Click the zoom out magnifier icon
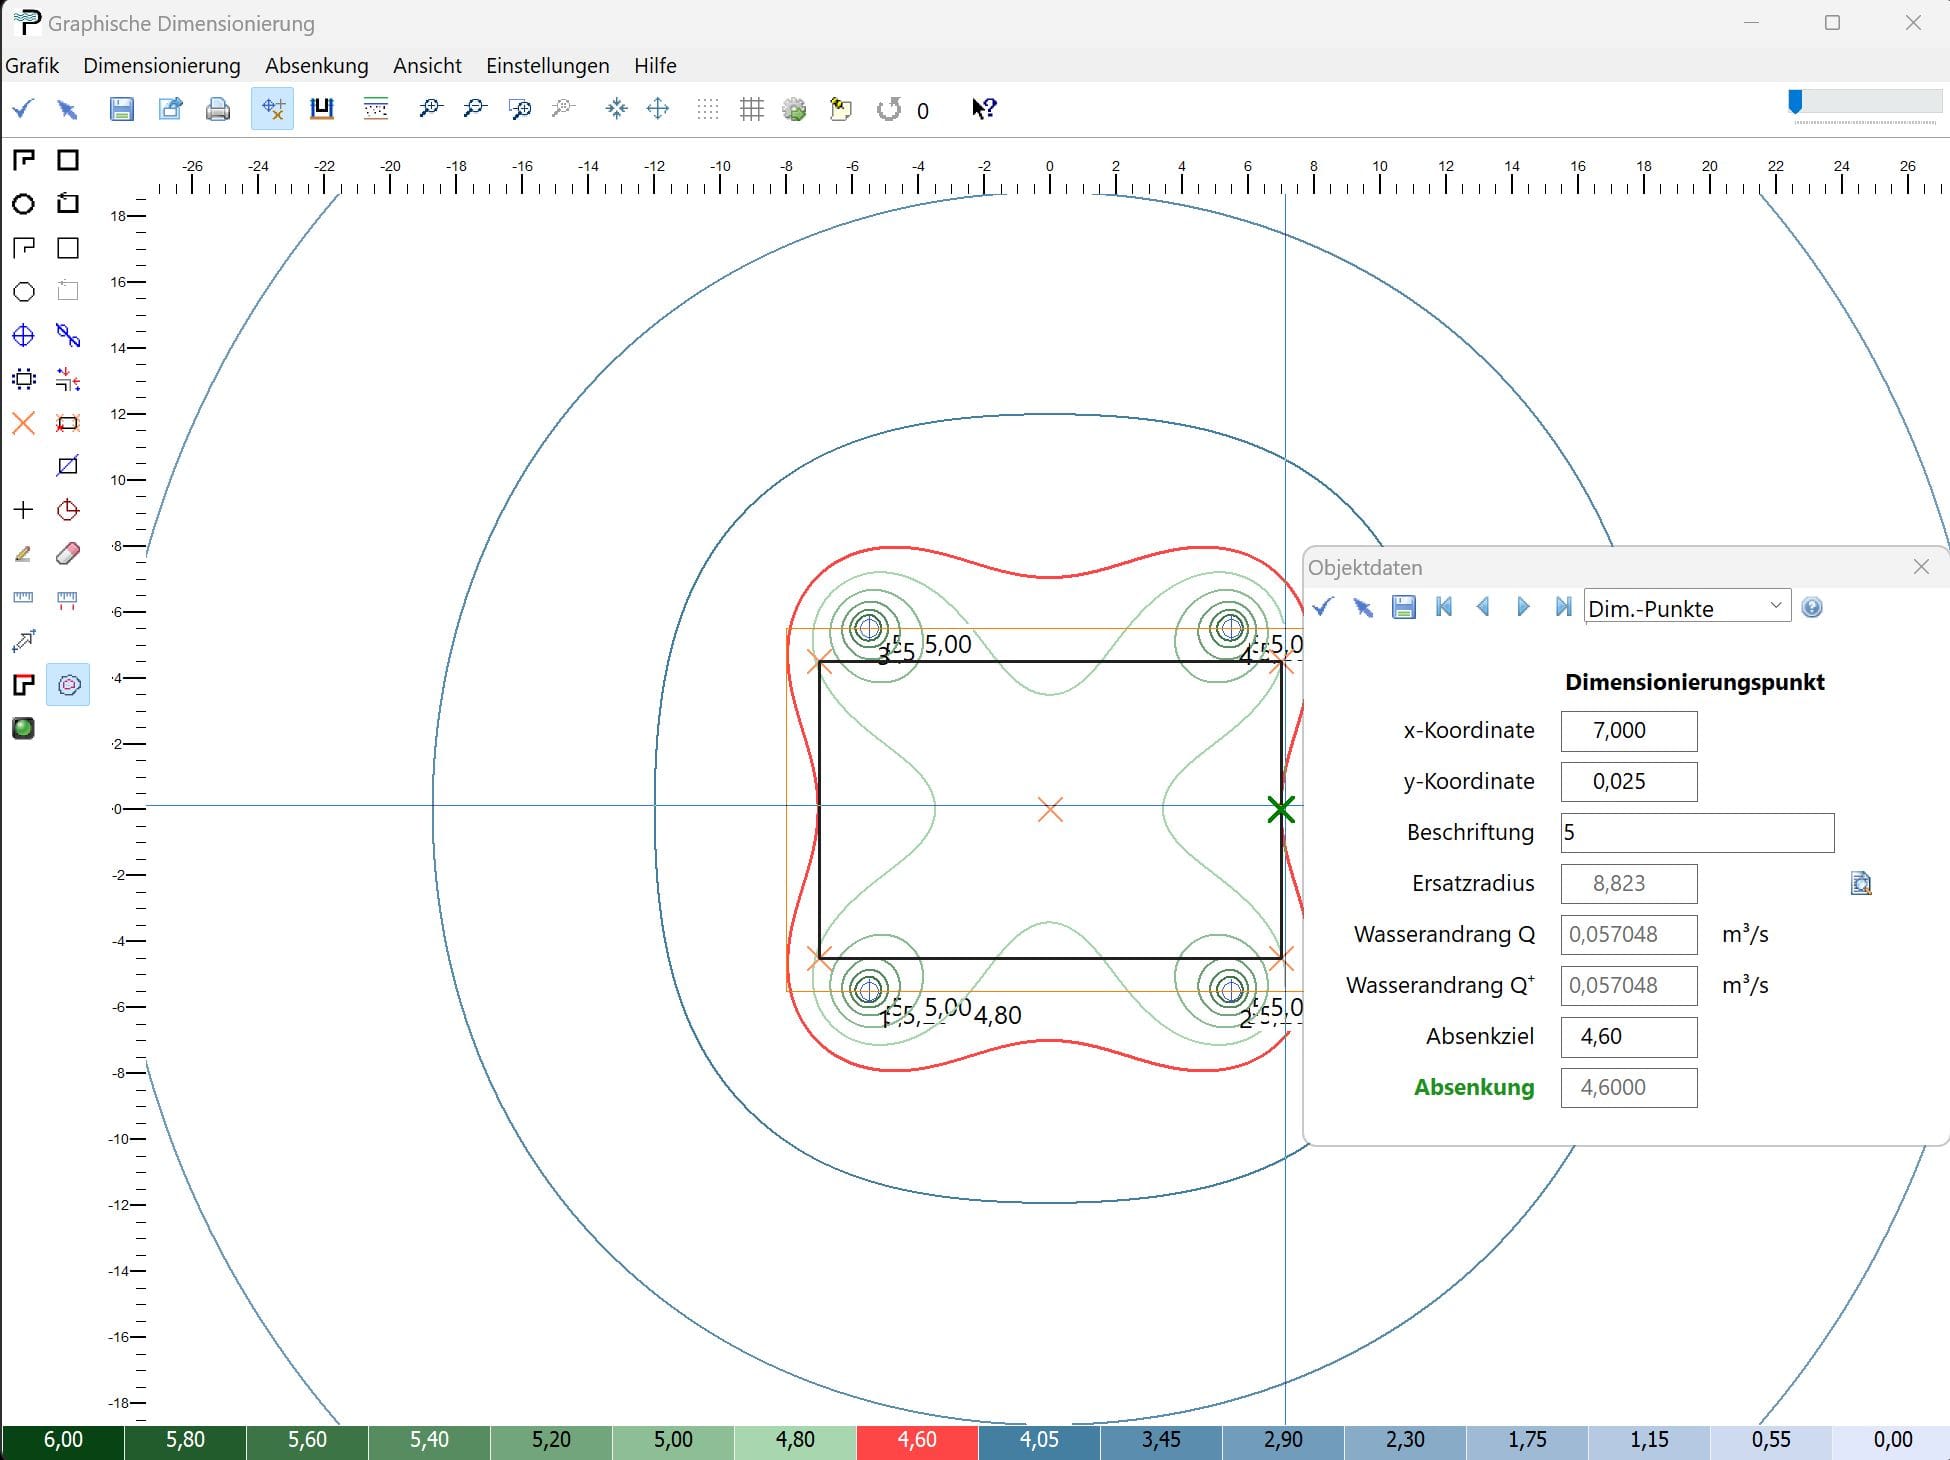This screenshot has height=1460, width=1950. click(474, 109)
